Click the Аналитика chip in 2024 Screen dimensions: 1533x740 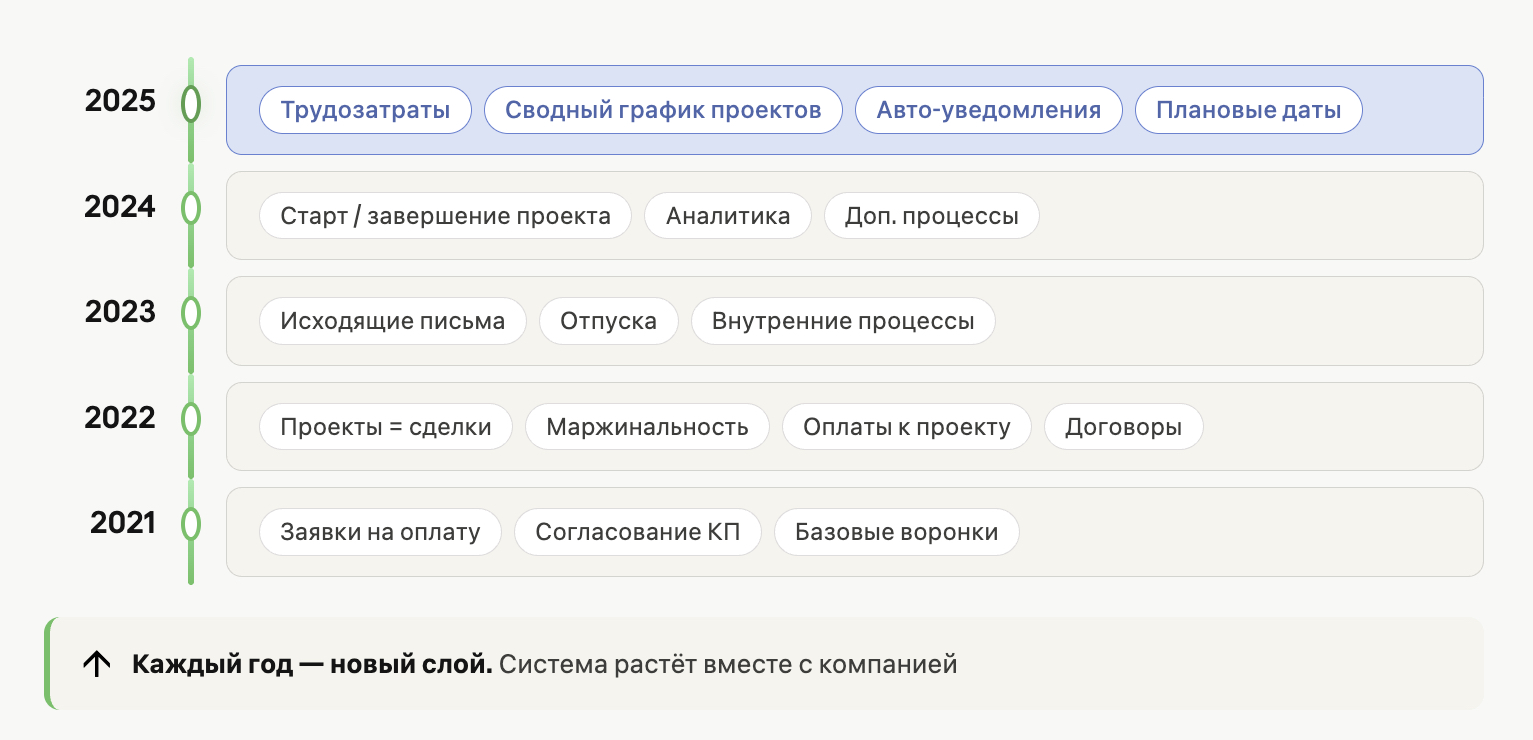(728, 216)
